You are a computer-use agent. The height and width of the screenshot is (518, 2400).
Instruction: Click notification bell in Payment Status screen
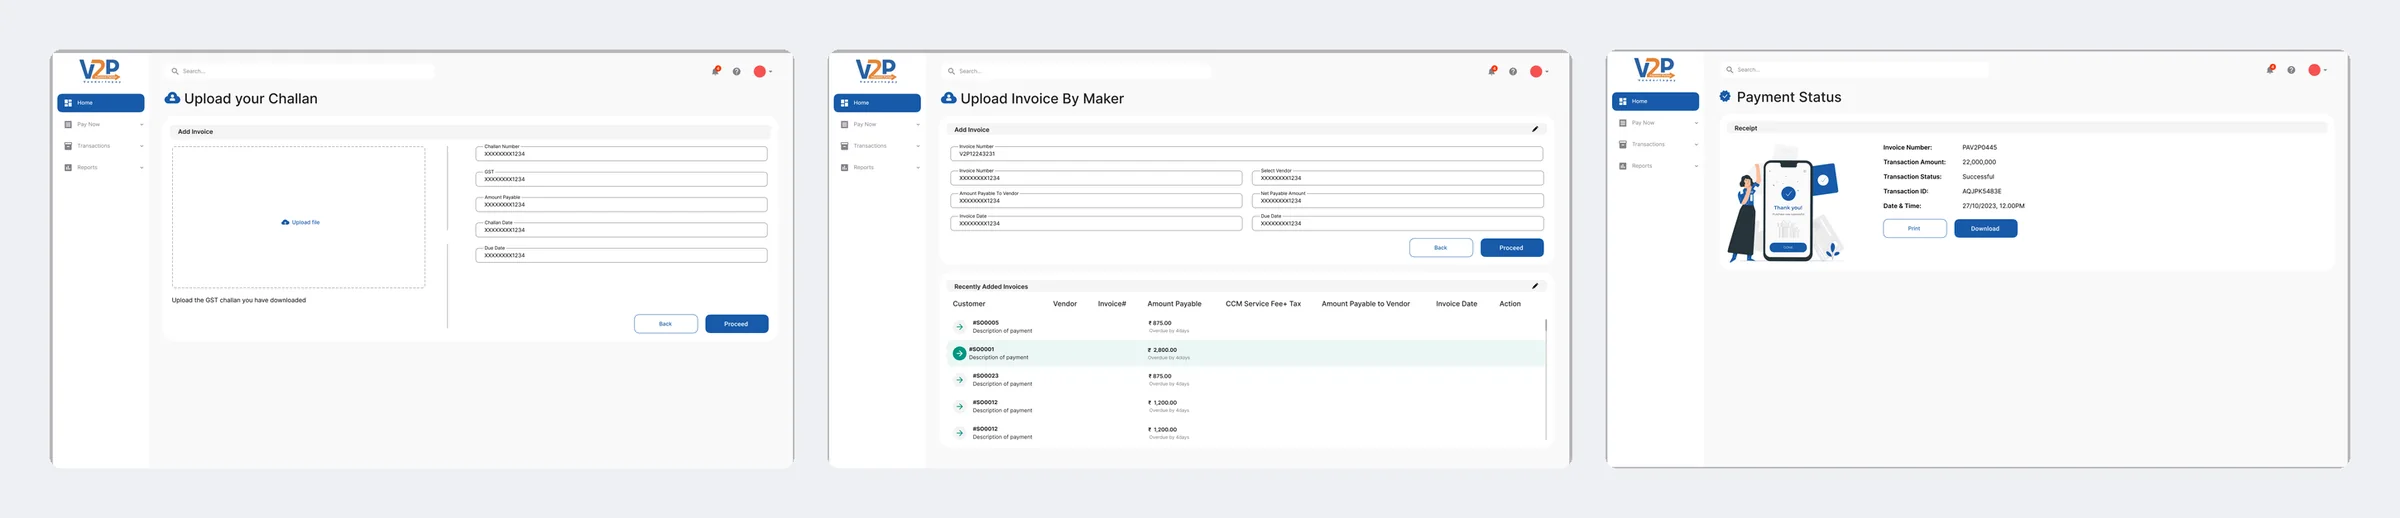[x=2270, y=69]
